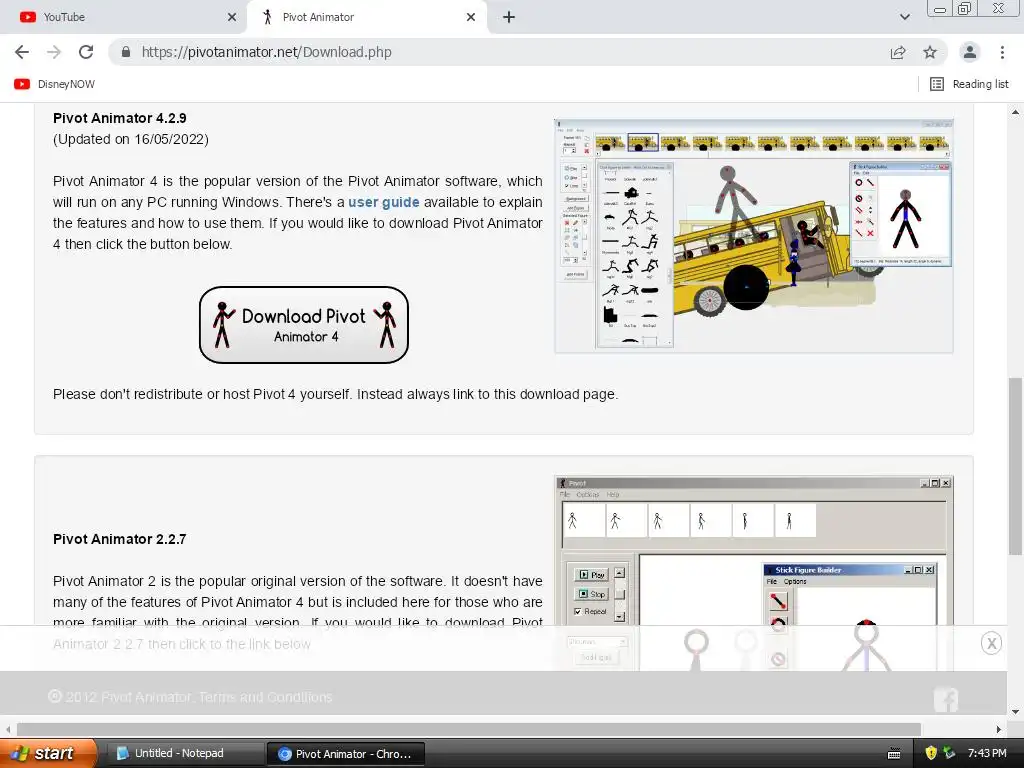Viewport: 1024px width, 768px height.
Task: View site security lock info
Action: tap(126, 52)
